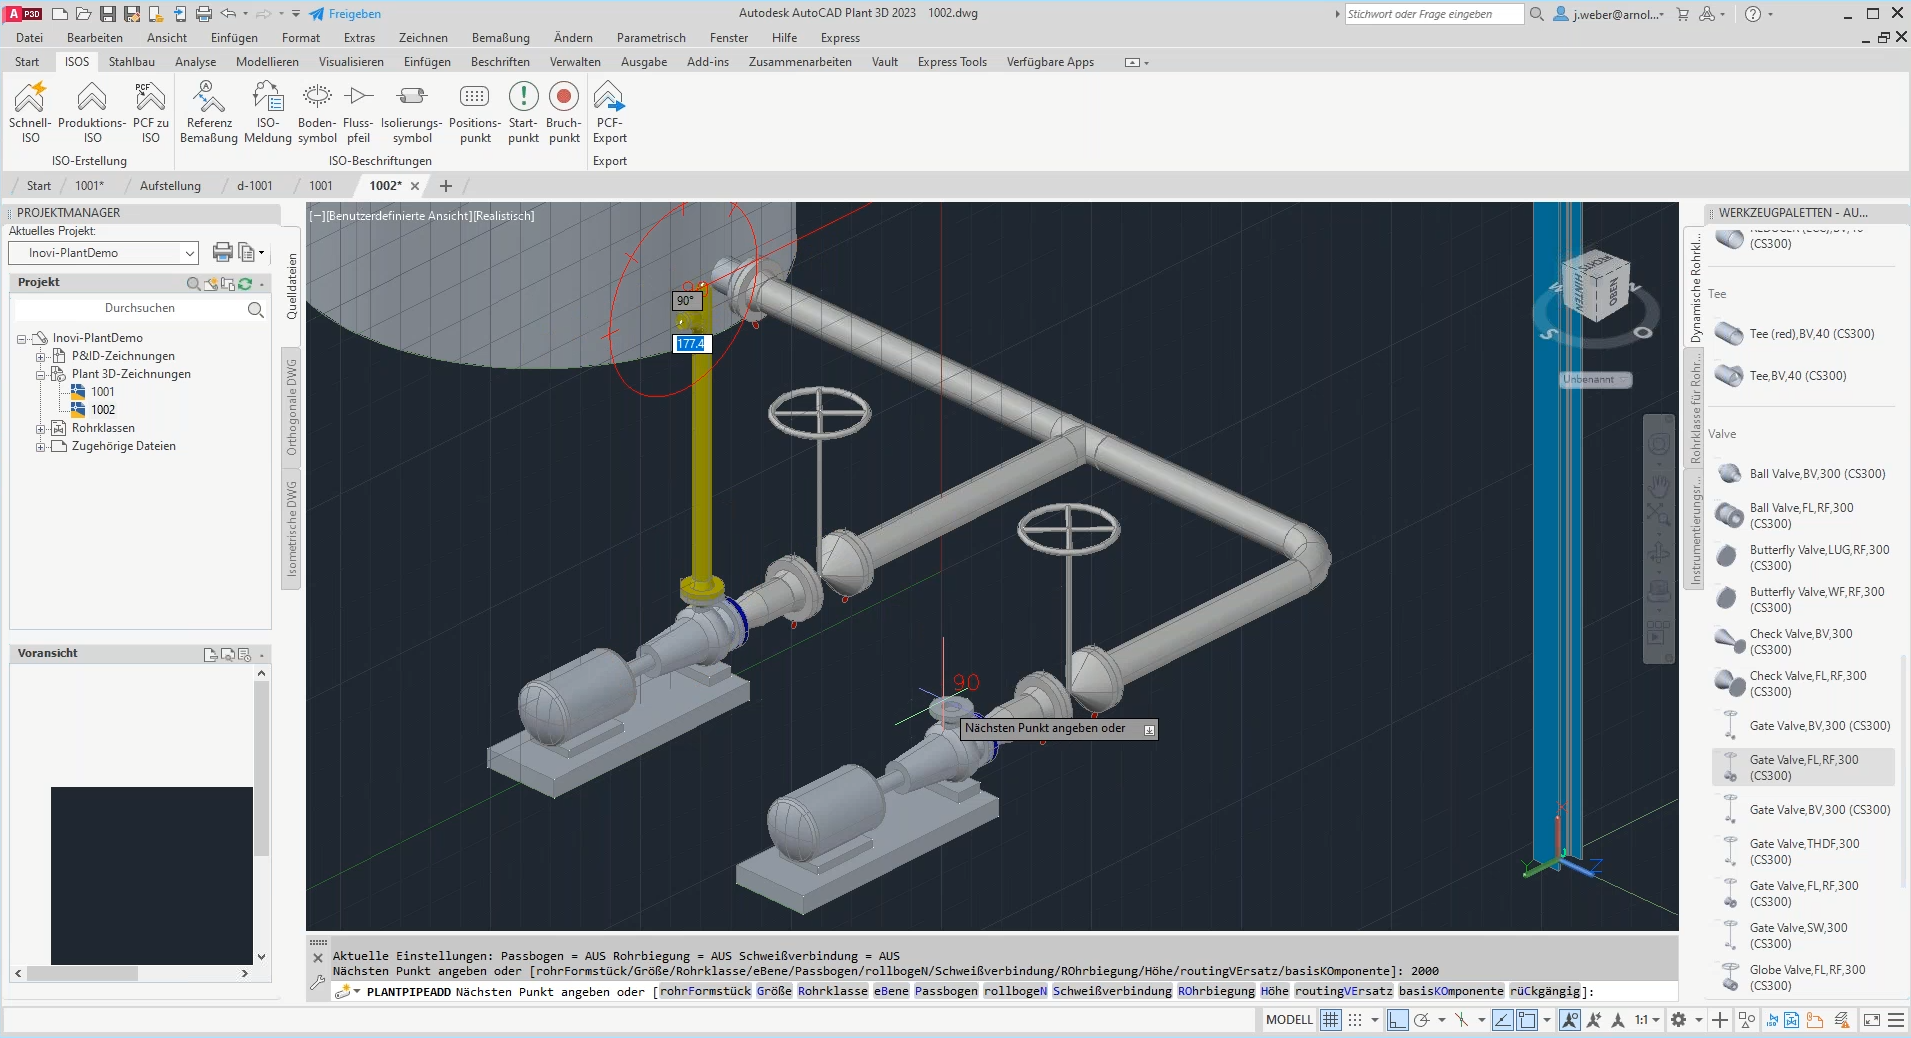Insert a Bodensymbol annotation
The width and height of the screenshot is (1911, 1038).
pos(317,112)
